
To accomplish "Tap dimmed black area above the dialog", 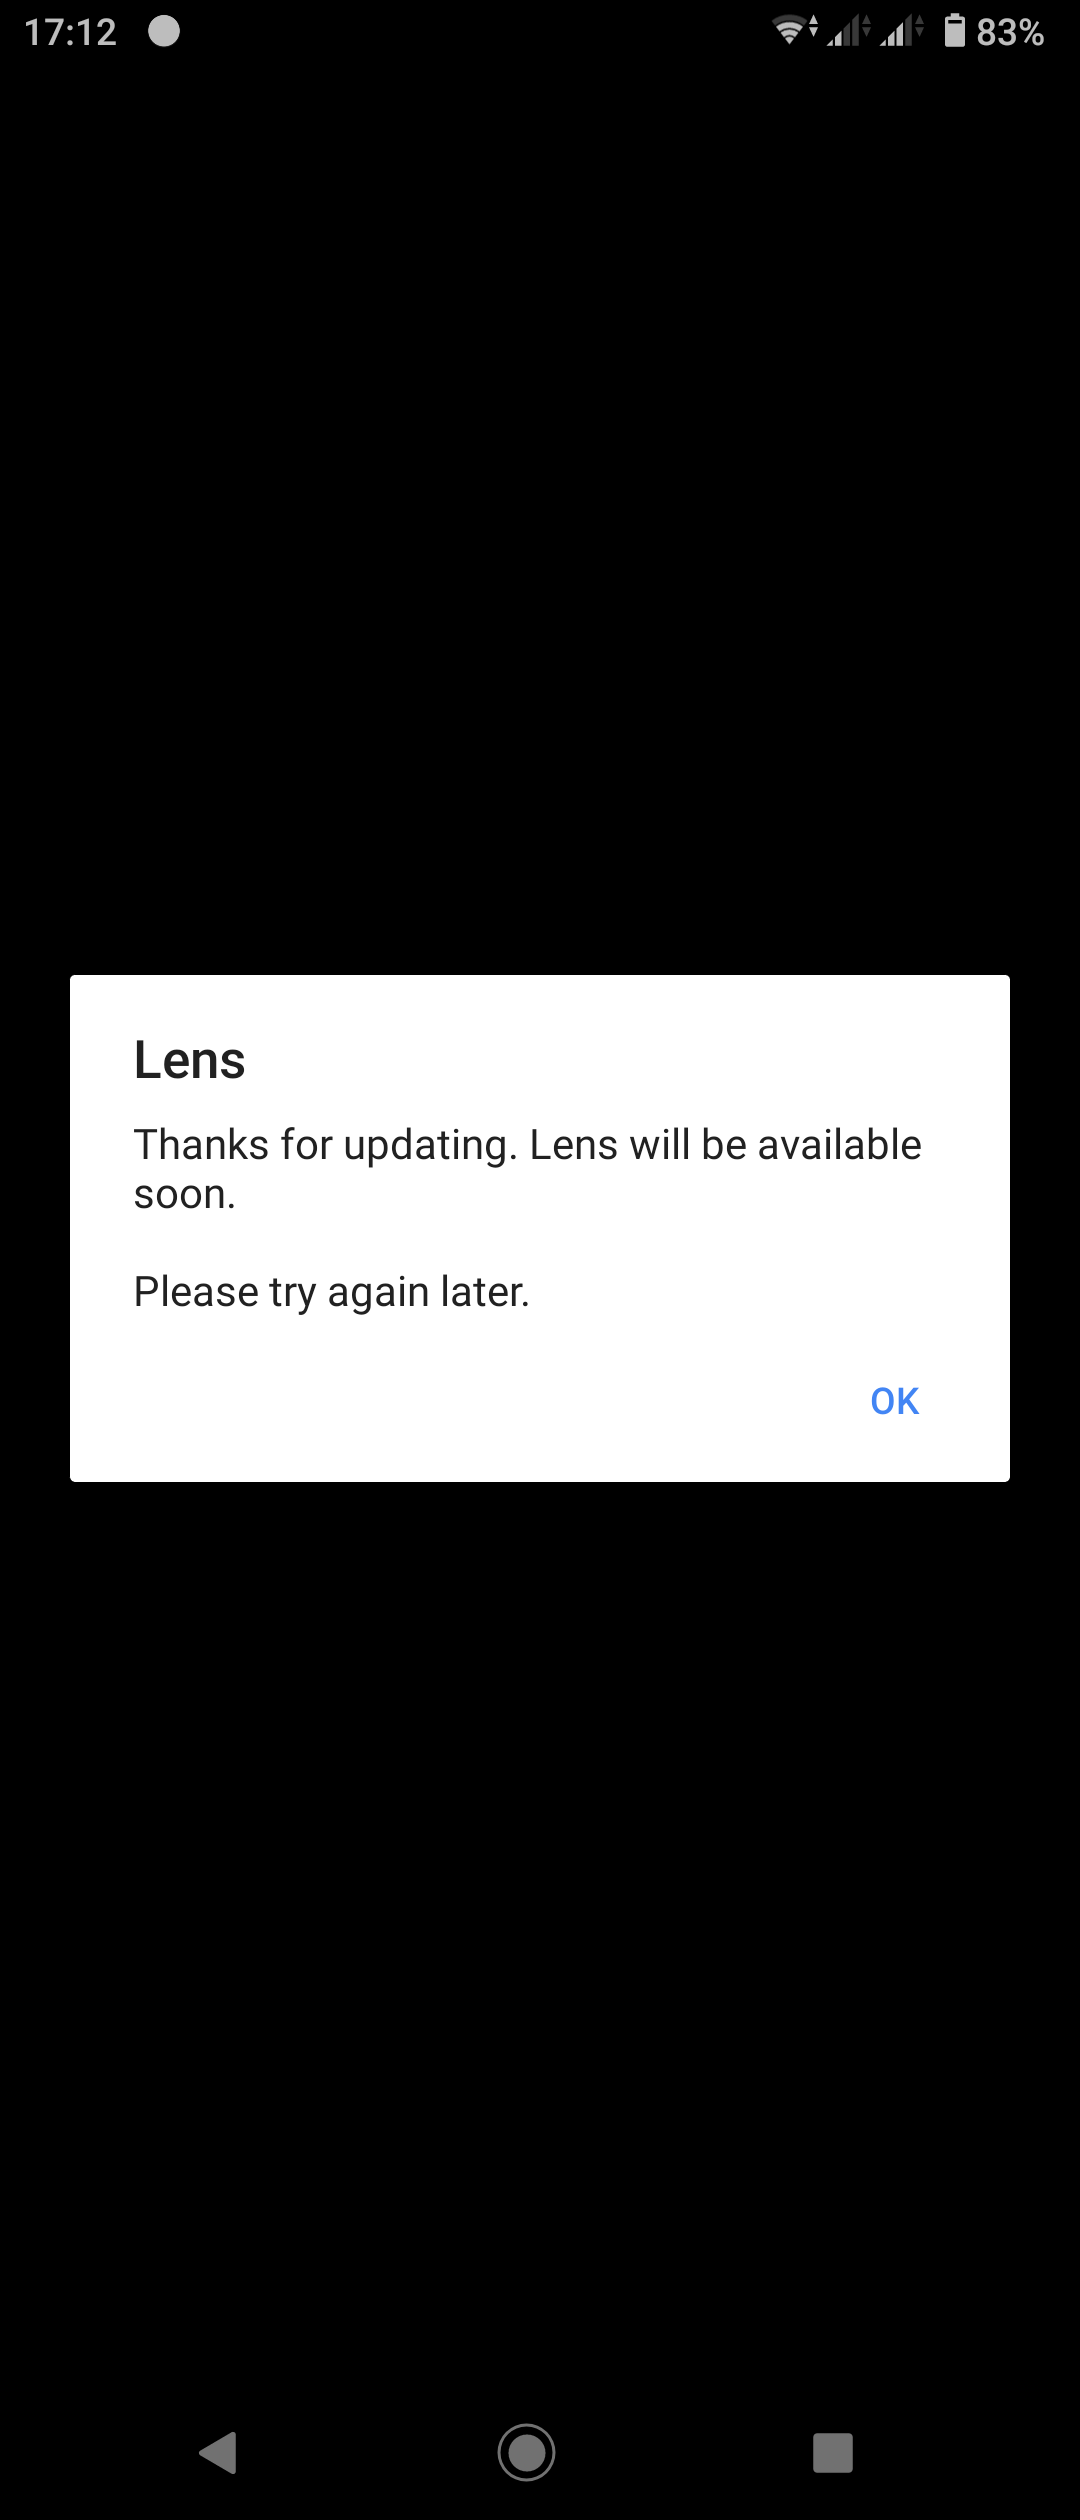I will tap(540, 520).
